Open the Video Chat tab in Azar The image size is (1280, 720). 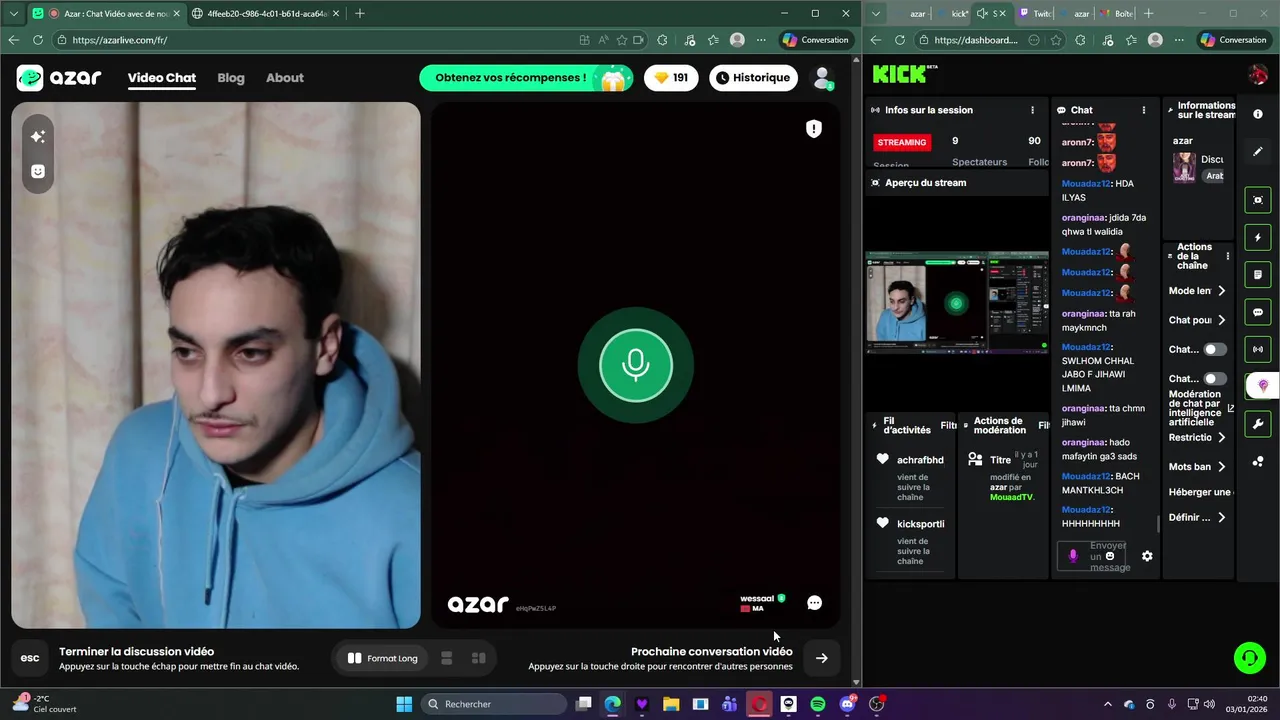click(162, 78)
